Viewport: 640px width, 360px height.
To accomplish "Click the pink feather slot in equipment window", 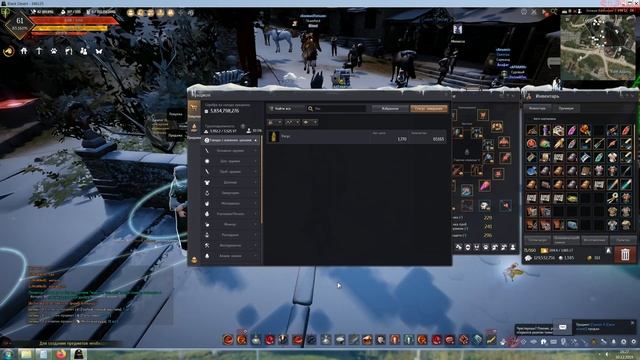I will (x=484, y=186).
